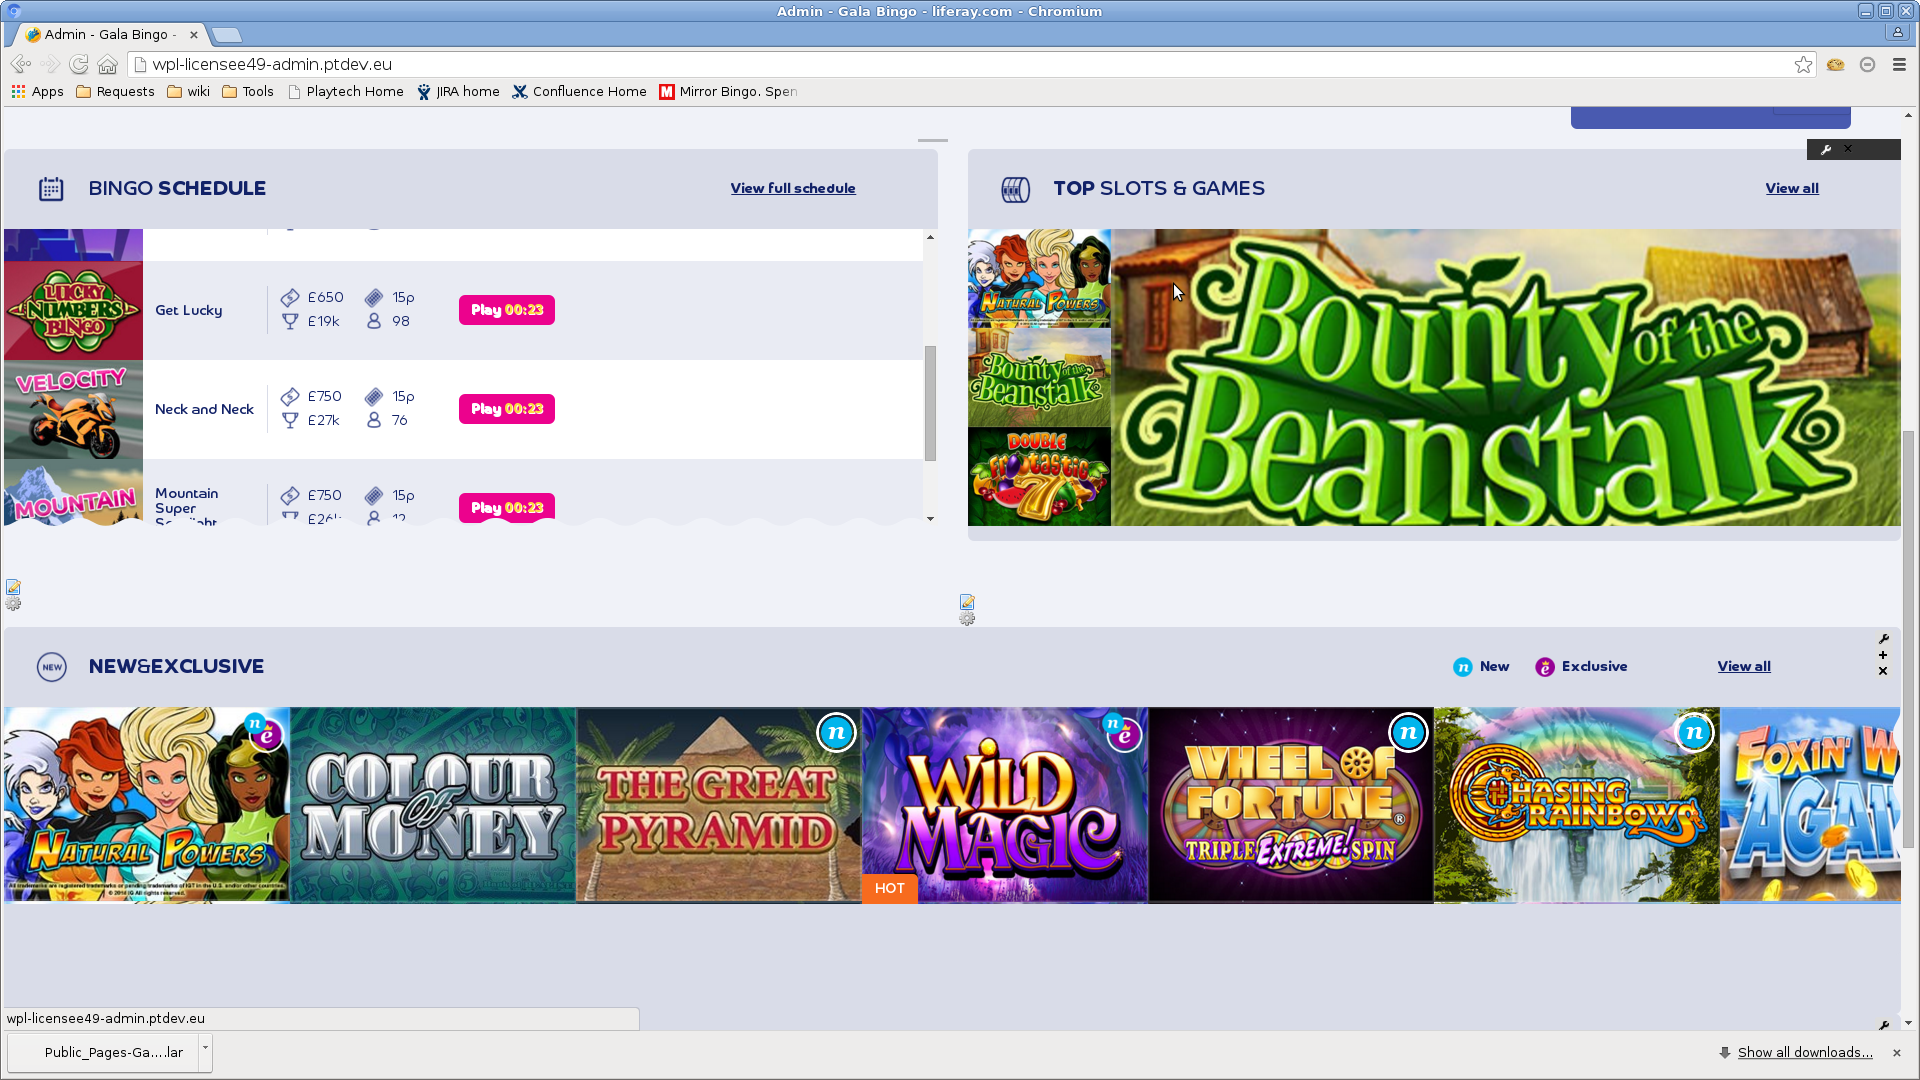Open the wiki bookmark folder
This screenshot has height=1080, width=1920.
coord(188,91)
